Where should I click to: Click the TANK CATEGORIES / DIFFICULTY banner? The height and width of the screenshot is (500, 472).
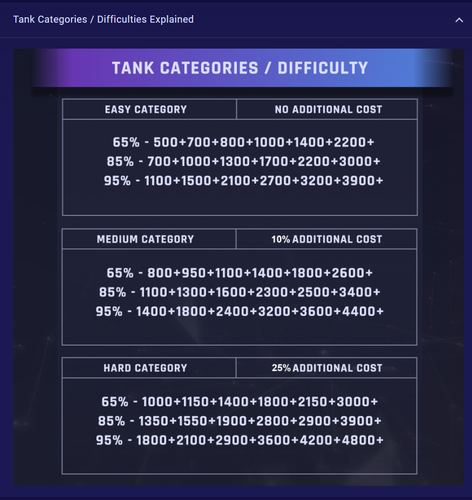240,68
